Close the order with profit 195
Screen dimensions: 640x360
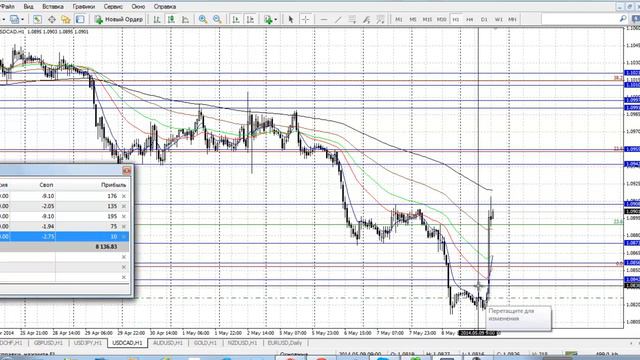(x=124, y=216)
